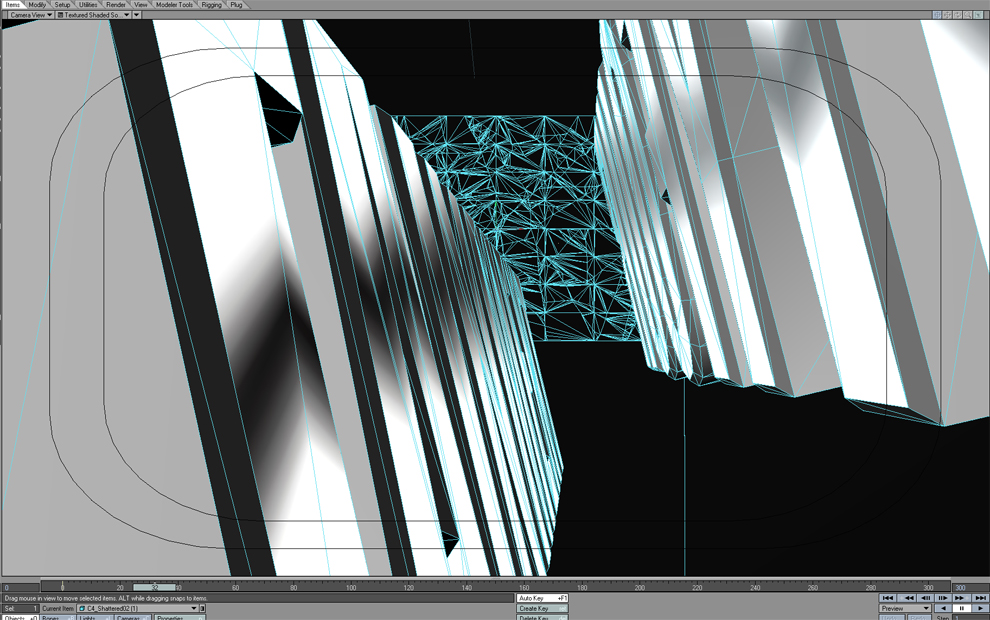Open the Rigging tab
The image size is (990, 620).
pyautogui.click(x=212, y=4)
